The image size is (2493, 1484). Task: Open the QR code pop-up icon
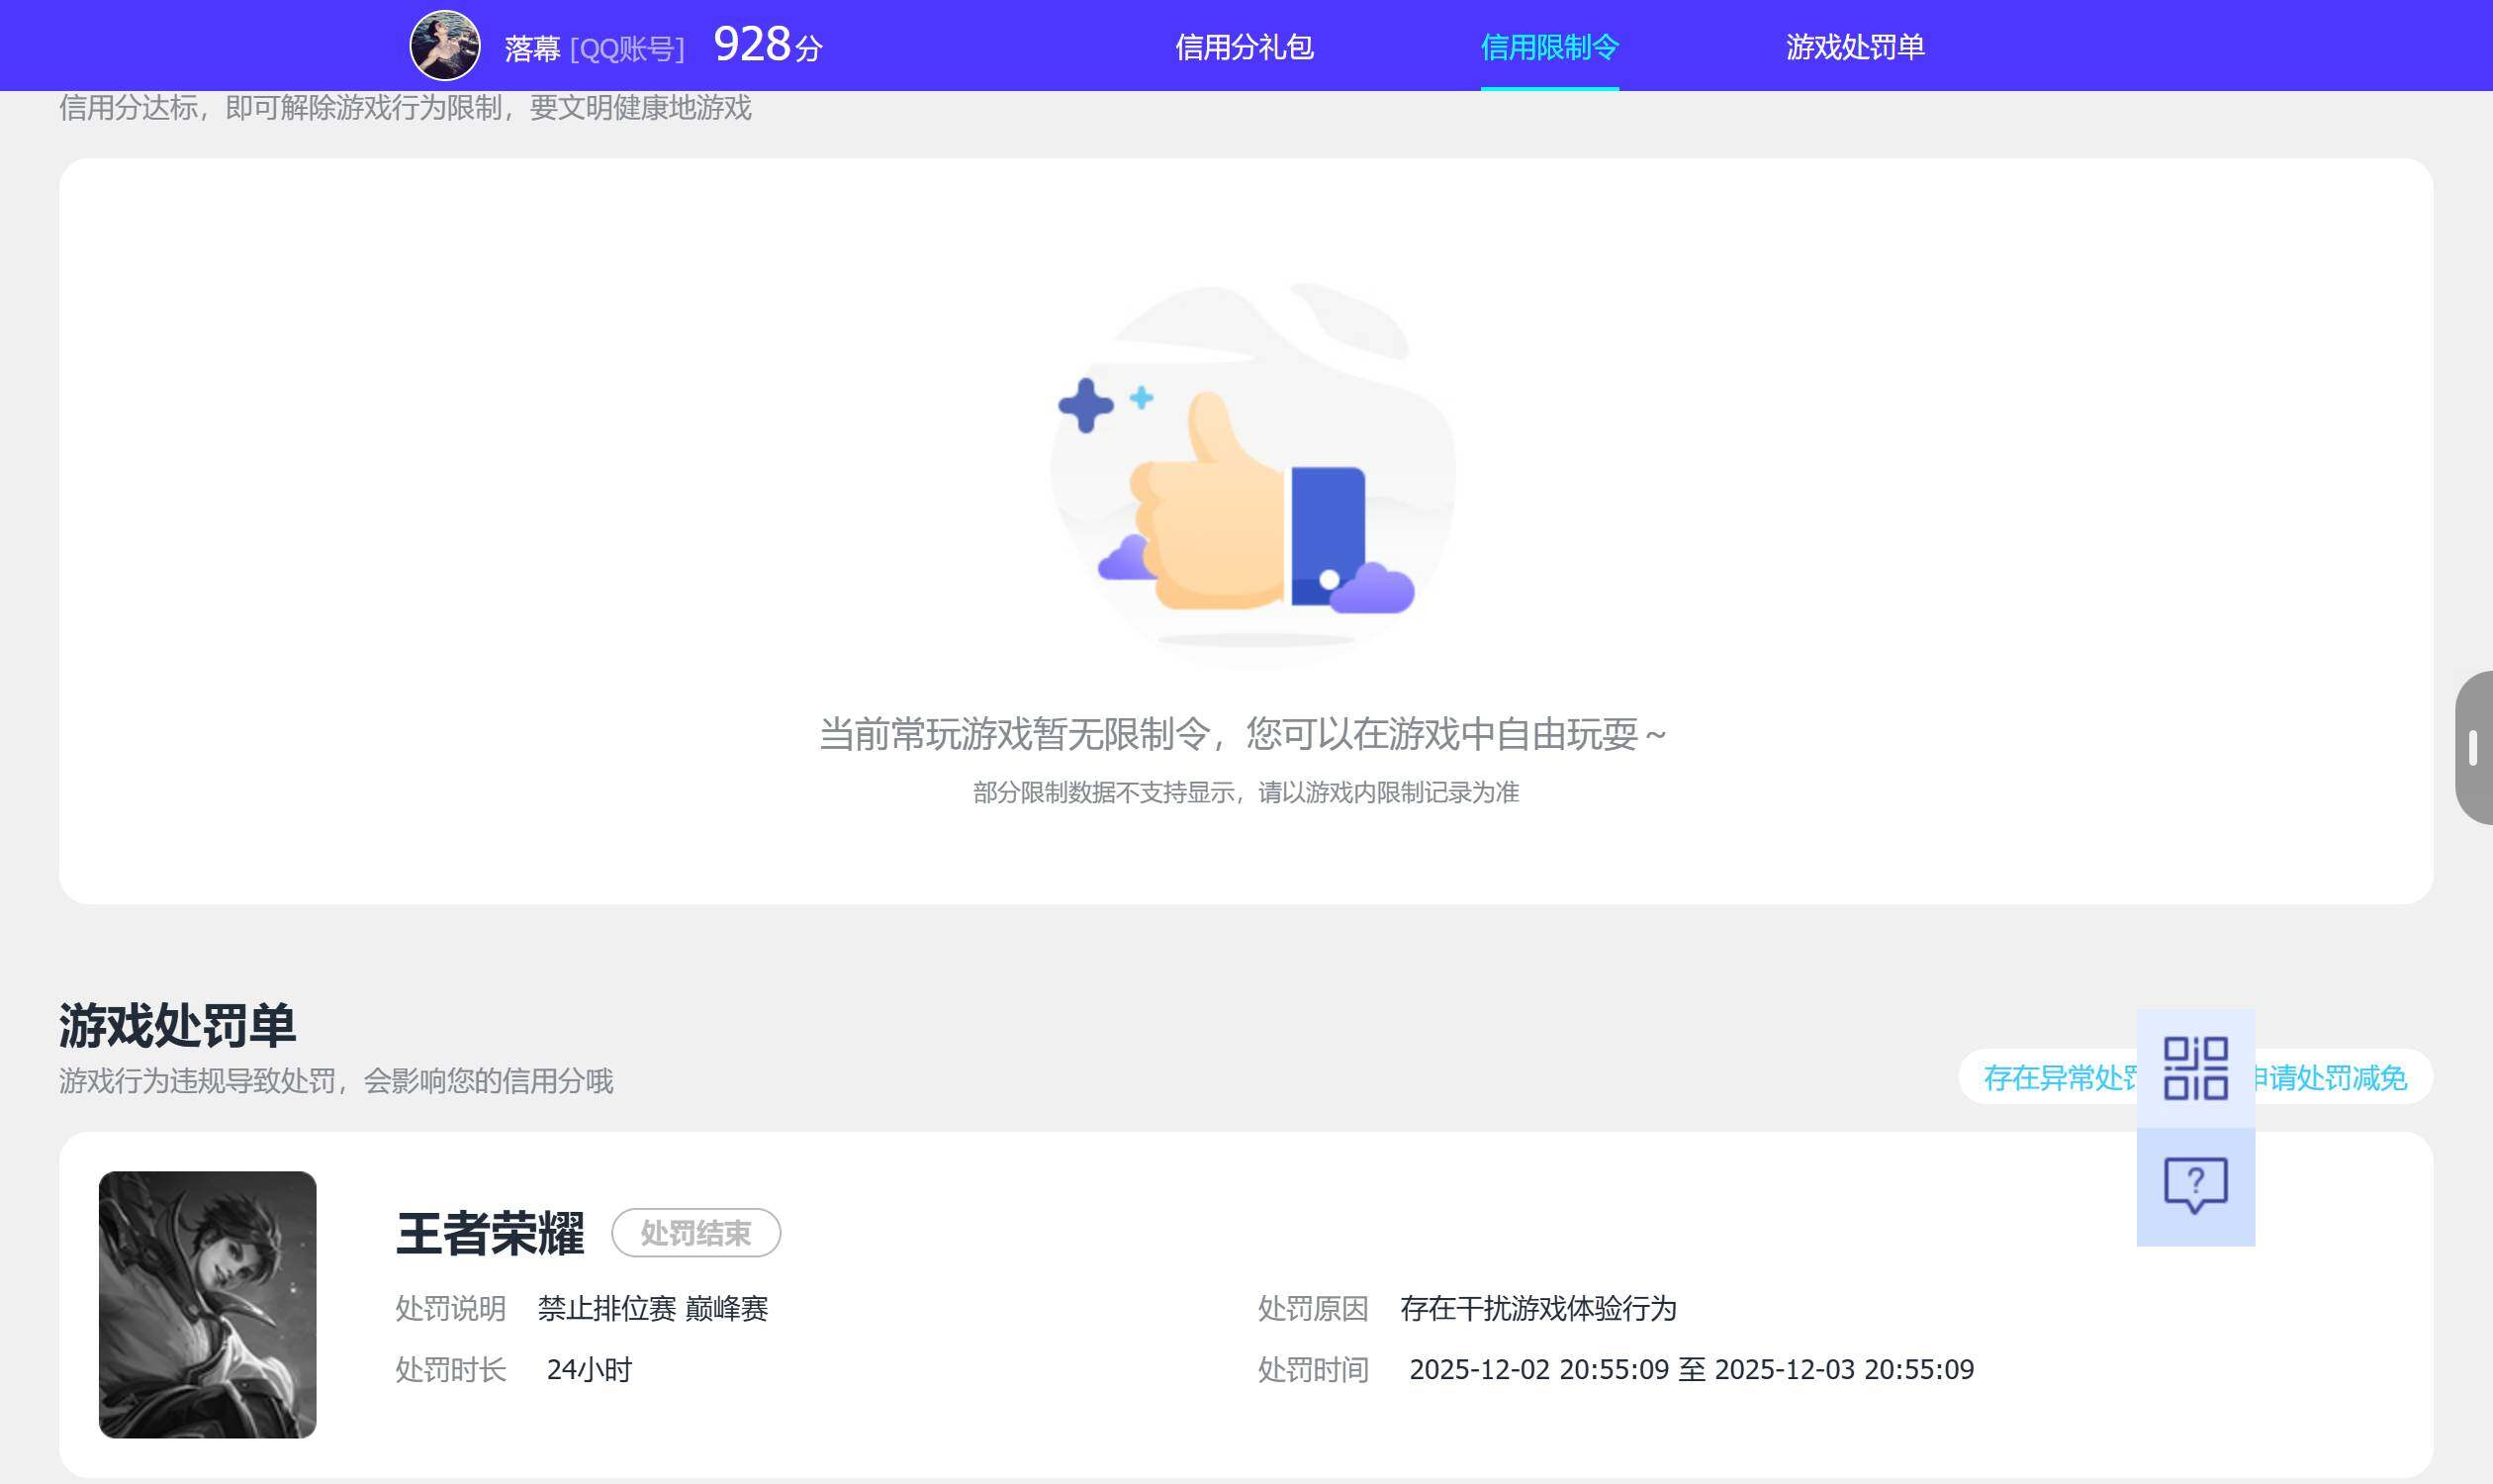(x=2195, y=1069)
